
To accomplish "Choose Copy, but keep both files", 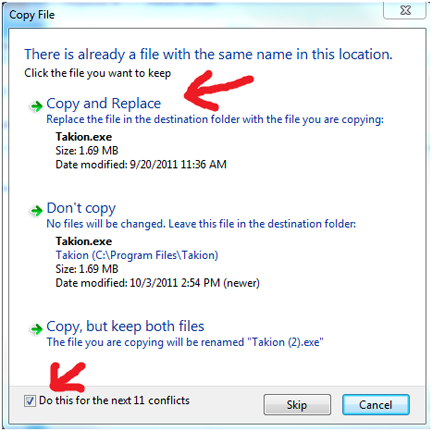I will (x=125, y=326).
